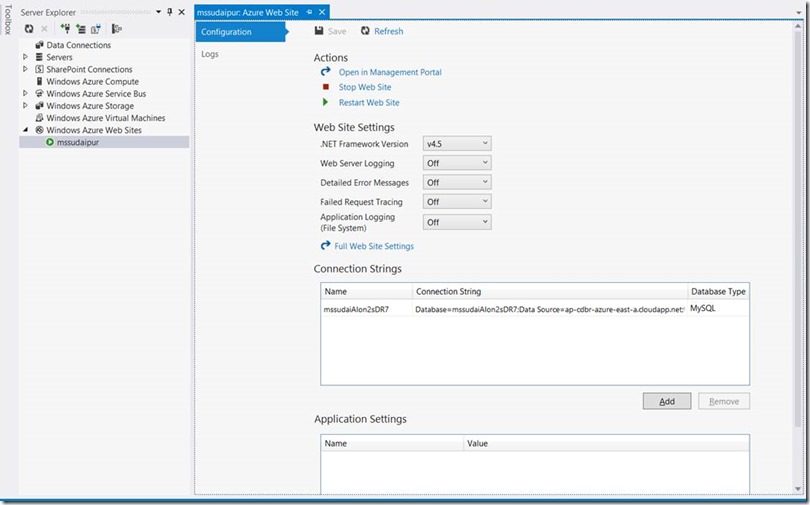Switch to the Configuration section

(x=240, y=32)
